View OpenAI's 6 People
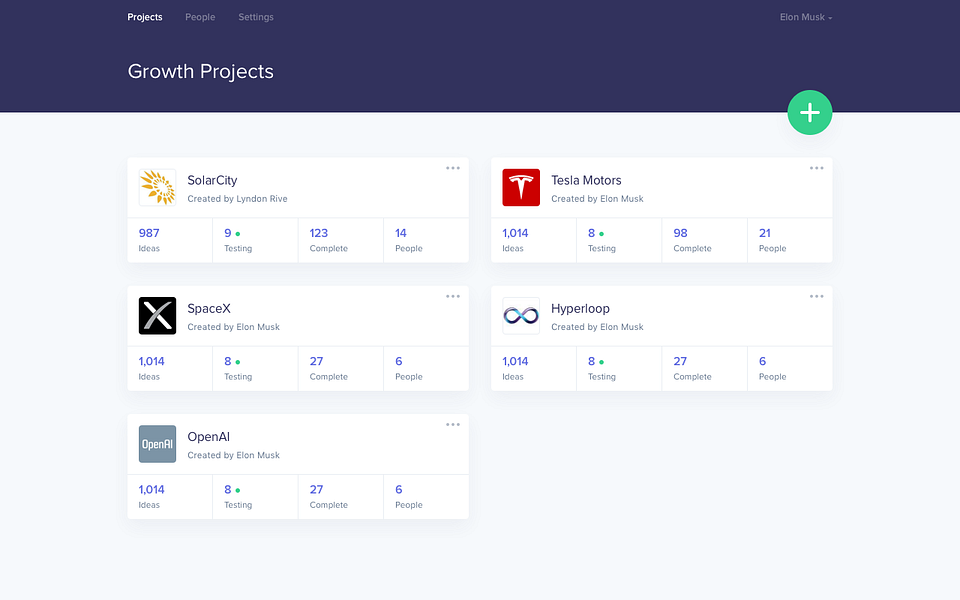 (426, 497)
